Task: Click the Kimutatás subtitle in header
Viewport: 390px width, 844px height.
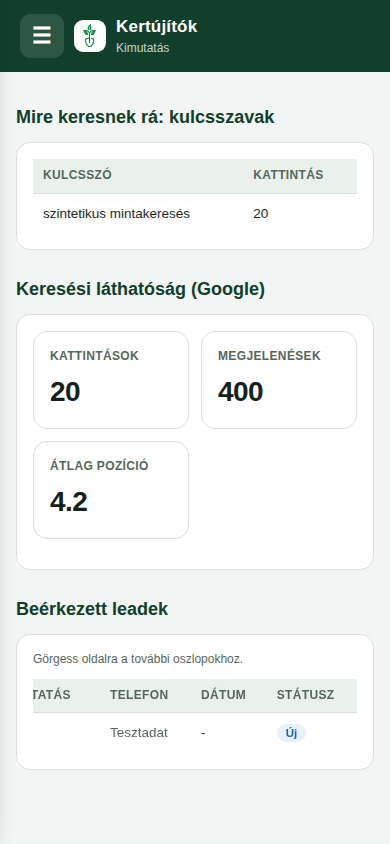Action: tap(143, 48)
